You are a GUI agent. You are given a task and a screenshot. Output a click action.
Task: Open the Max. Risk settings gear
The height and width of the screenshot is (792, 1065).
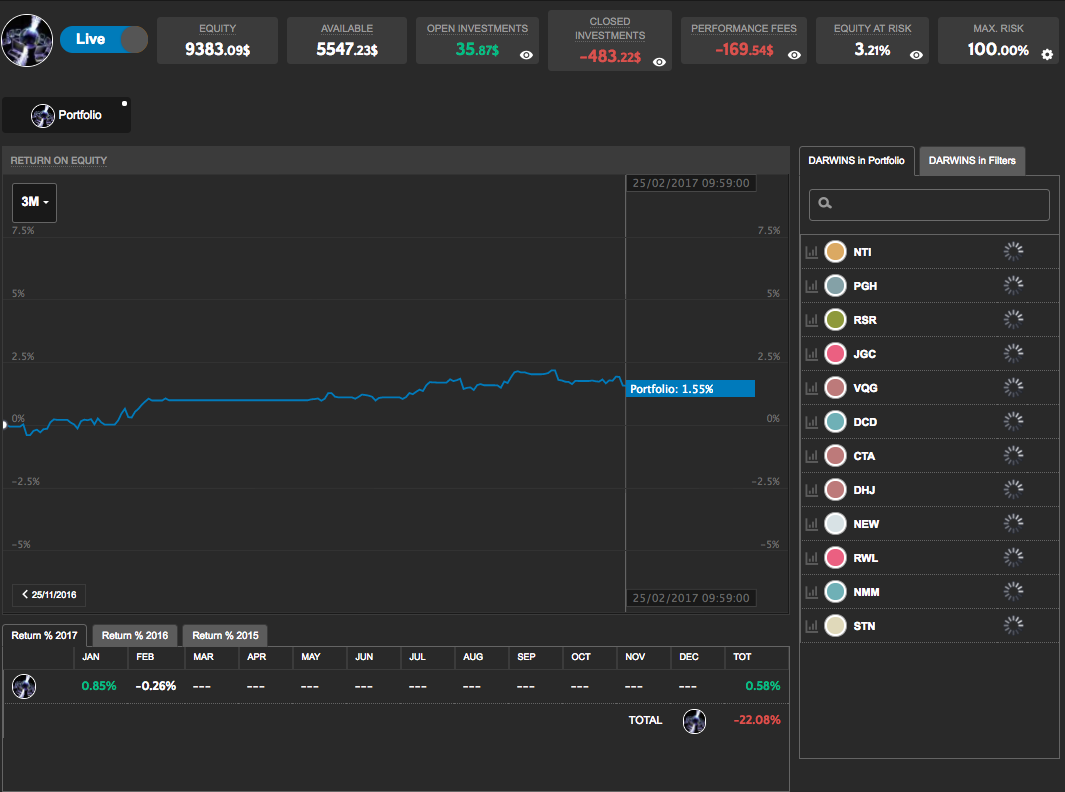click(1047, 55)
